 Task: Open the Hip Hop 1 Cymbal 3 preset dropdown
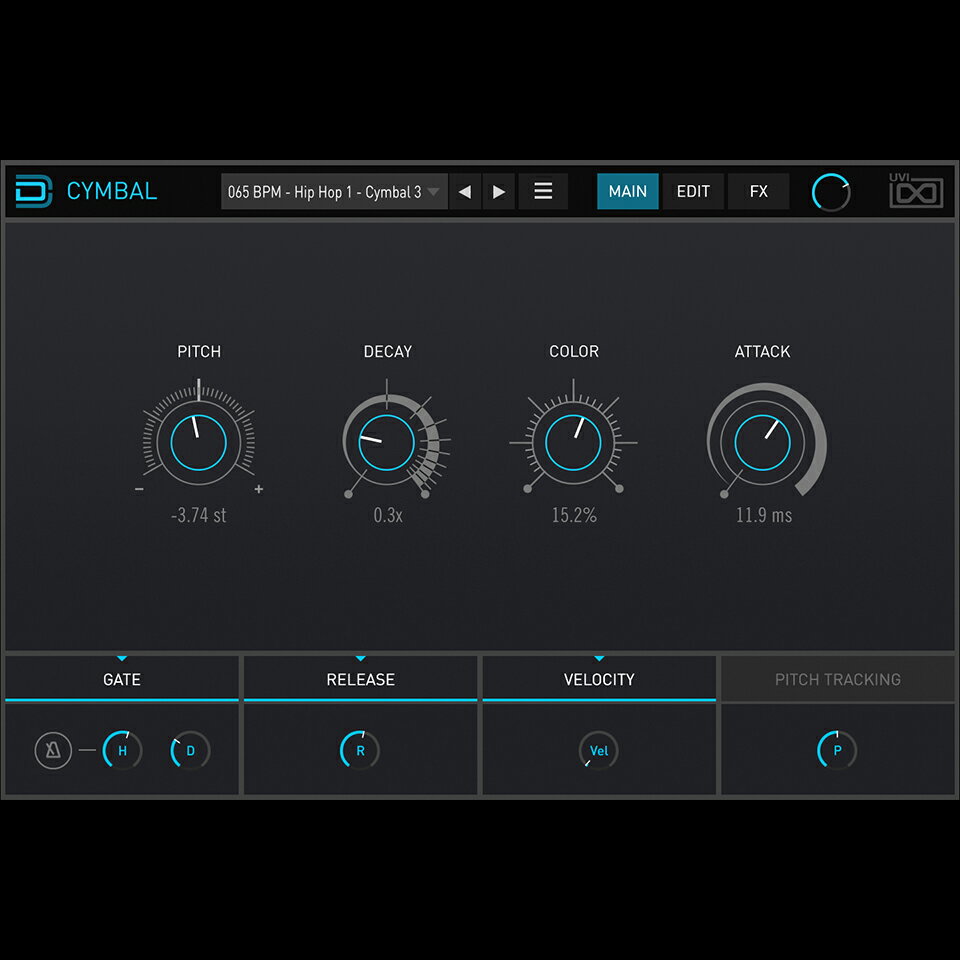(334, 192)
